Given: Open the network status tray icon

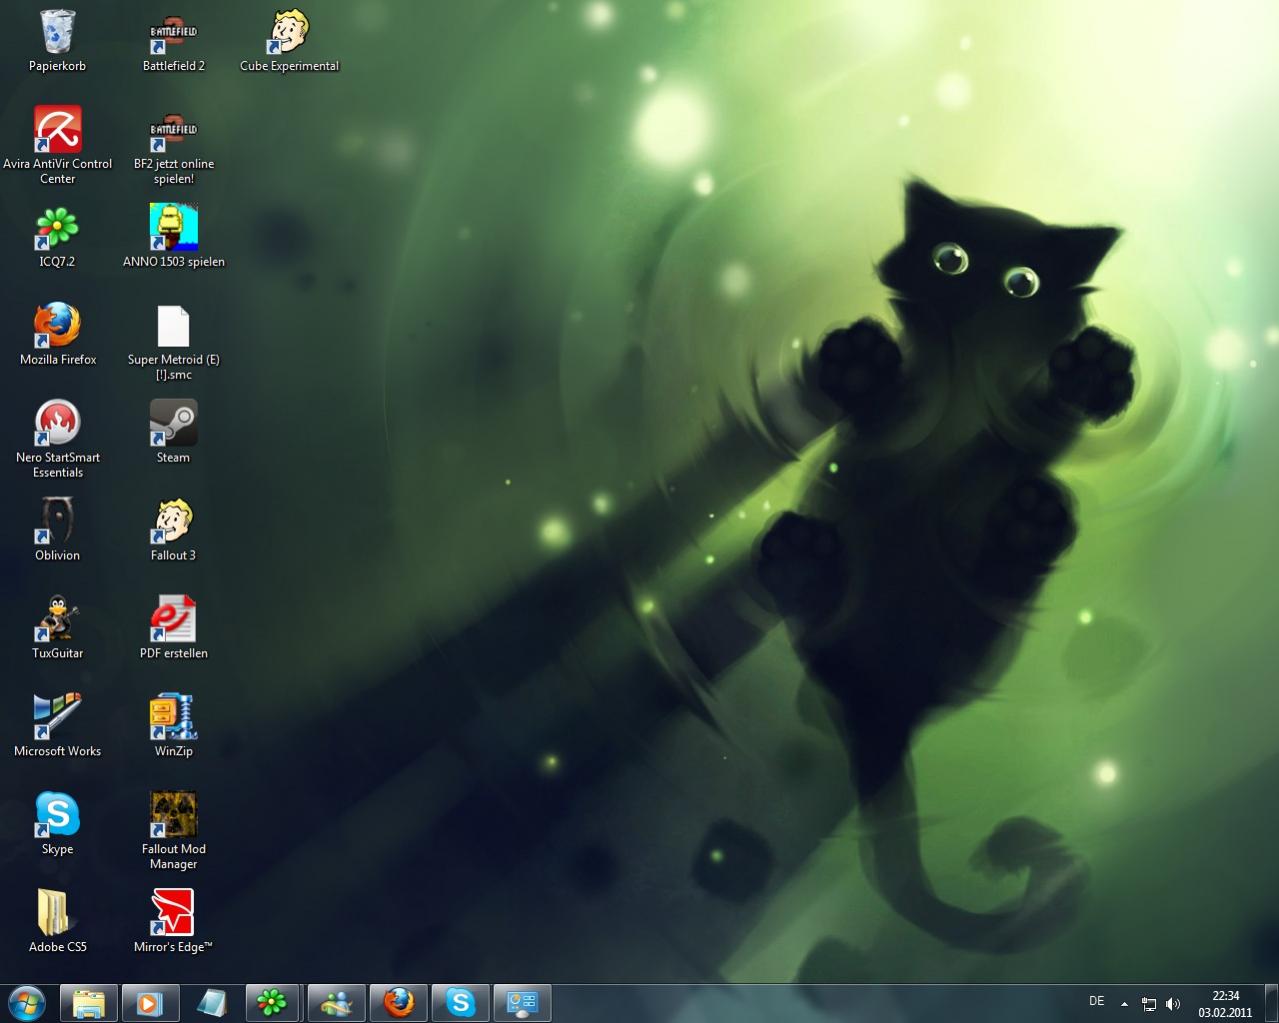Looking at the screenshot, I should pos(1149,1004).
